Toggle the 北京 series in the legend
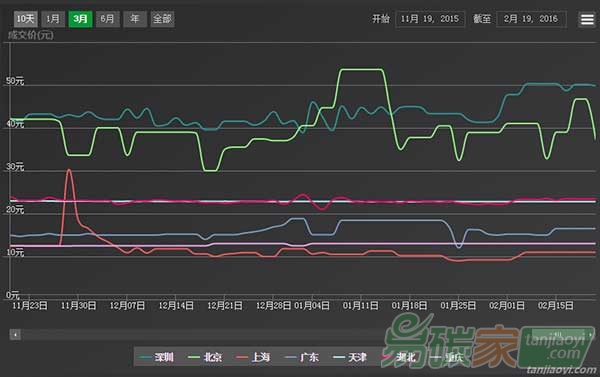600x377 pixels. (x=205, y=357)
